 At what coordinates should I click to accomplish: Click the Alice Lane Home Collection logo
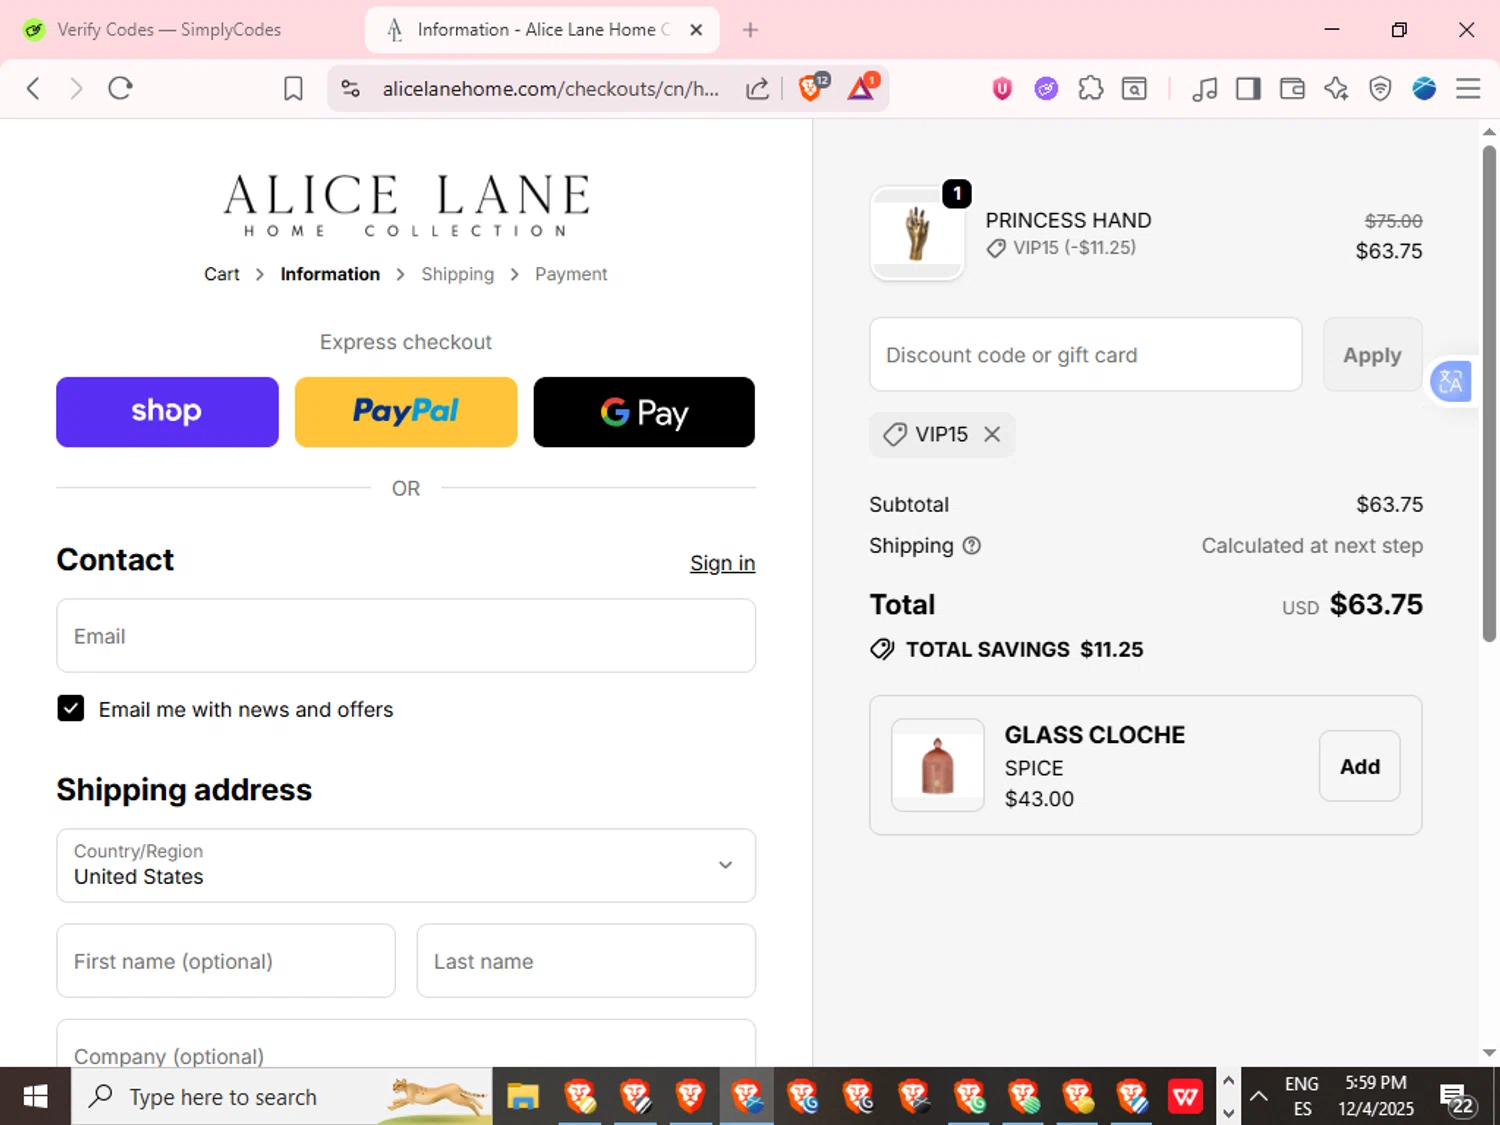[406, 205]
